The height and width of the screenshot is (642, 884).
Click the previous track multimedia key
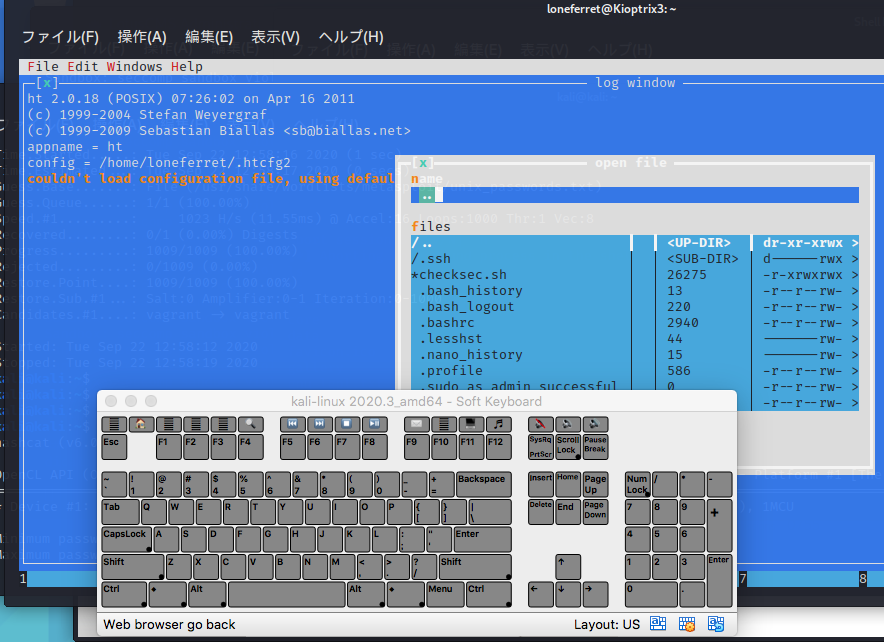[292, 424]
